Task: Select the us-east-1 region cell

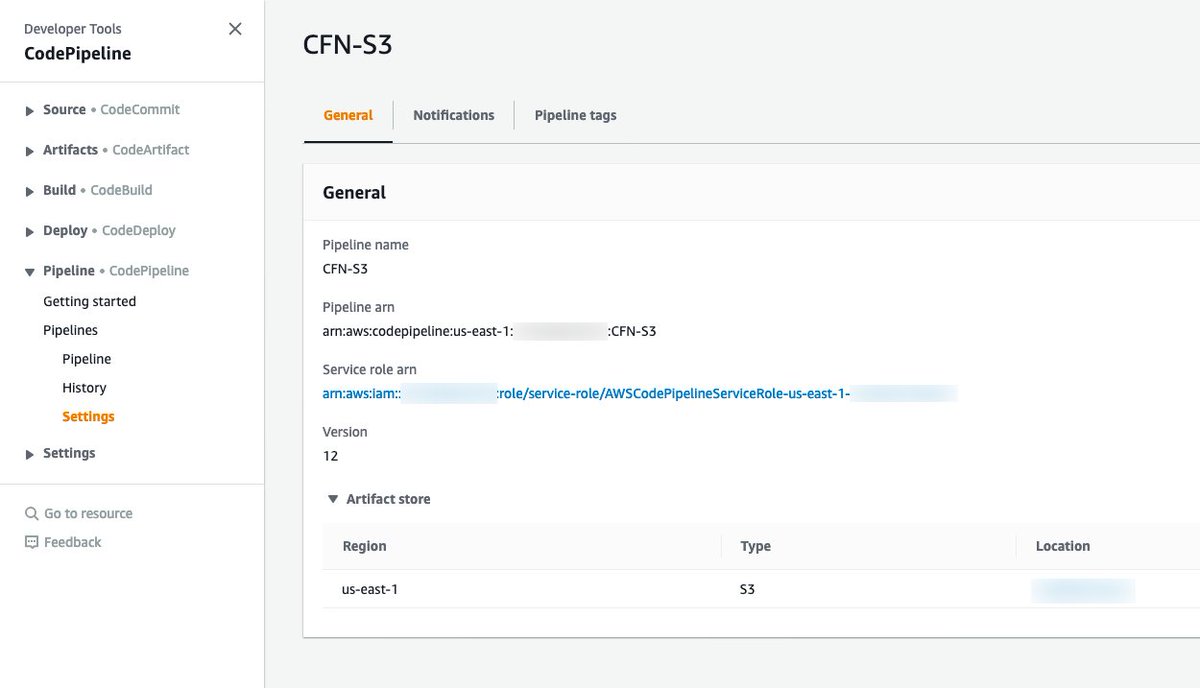Action: point(370,589)
